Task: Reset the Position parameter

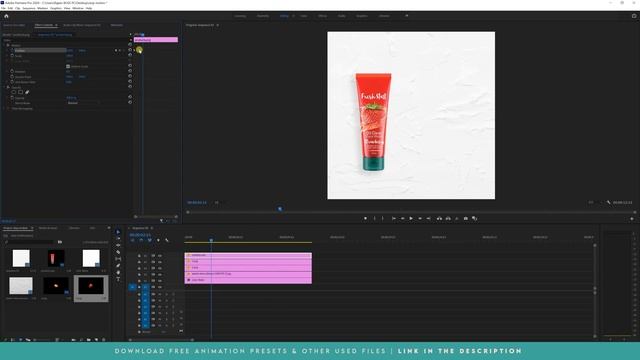Action: pos(130,50)
